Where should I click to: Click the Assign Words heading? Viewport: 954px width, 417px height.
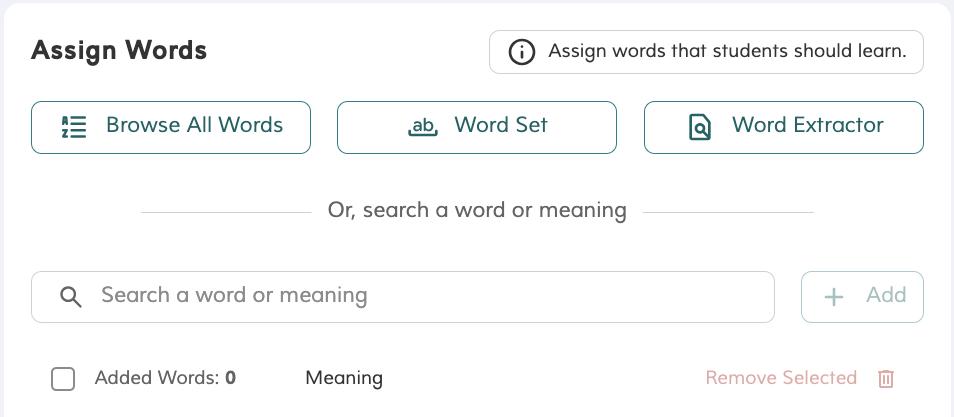click(x=119, y=51)
